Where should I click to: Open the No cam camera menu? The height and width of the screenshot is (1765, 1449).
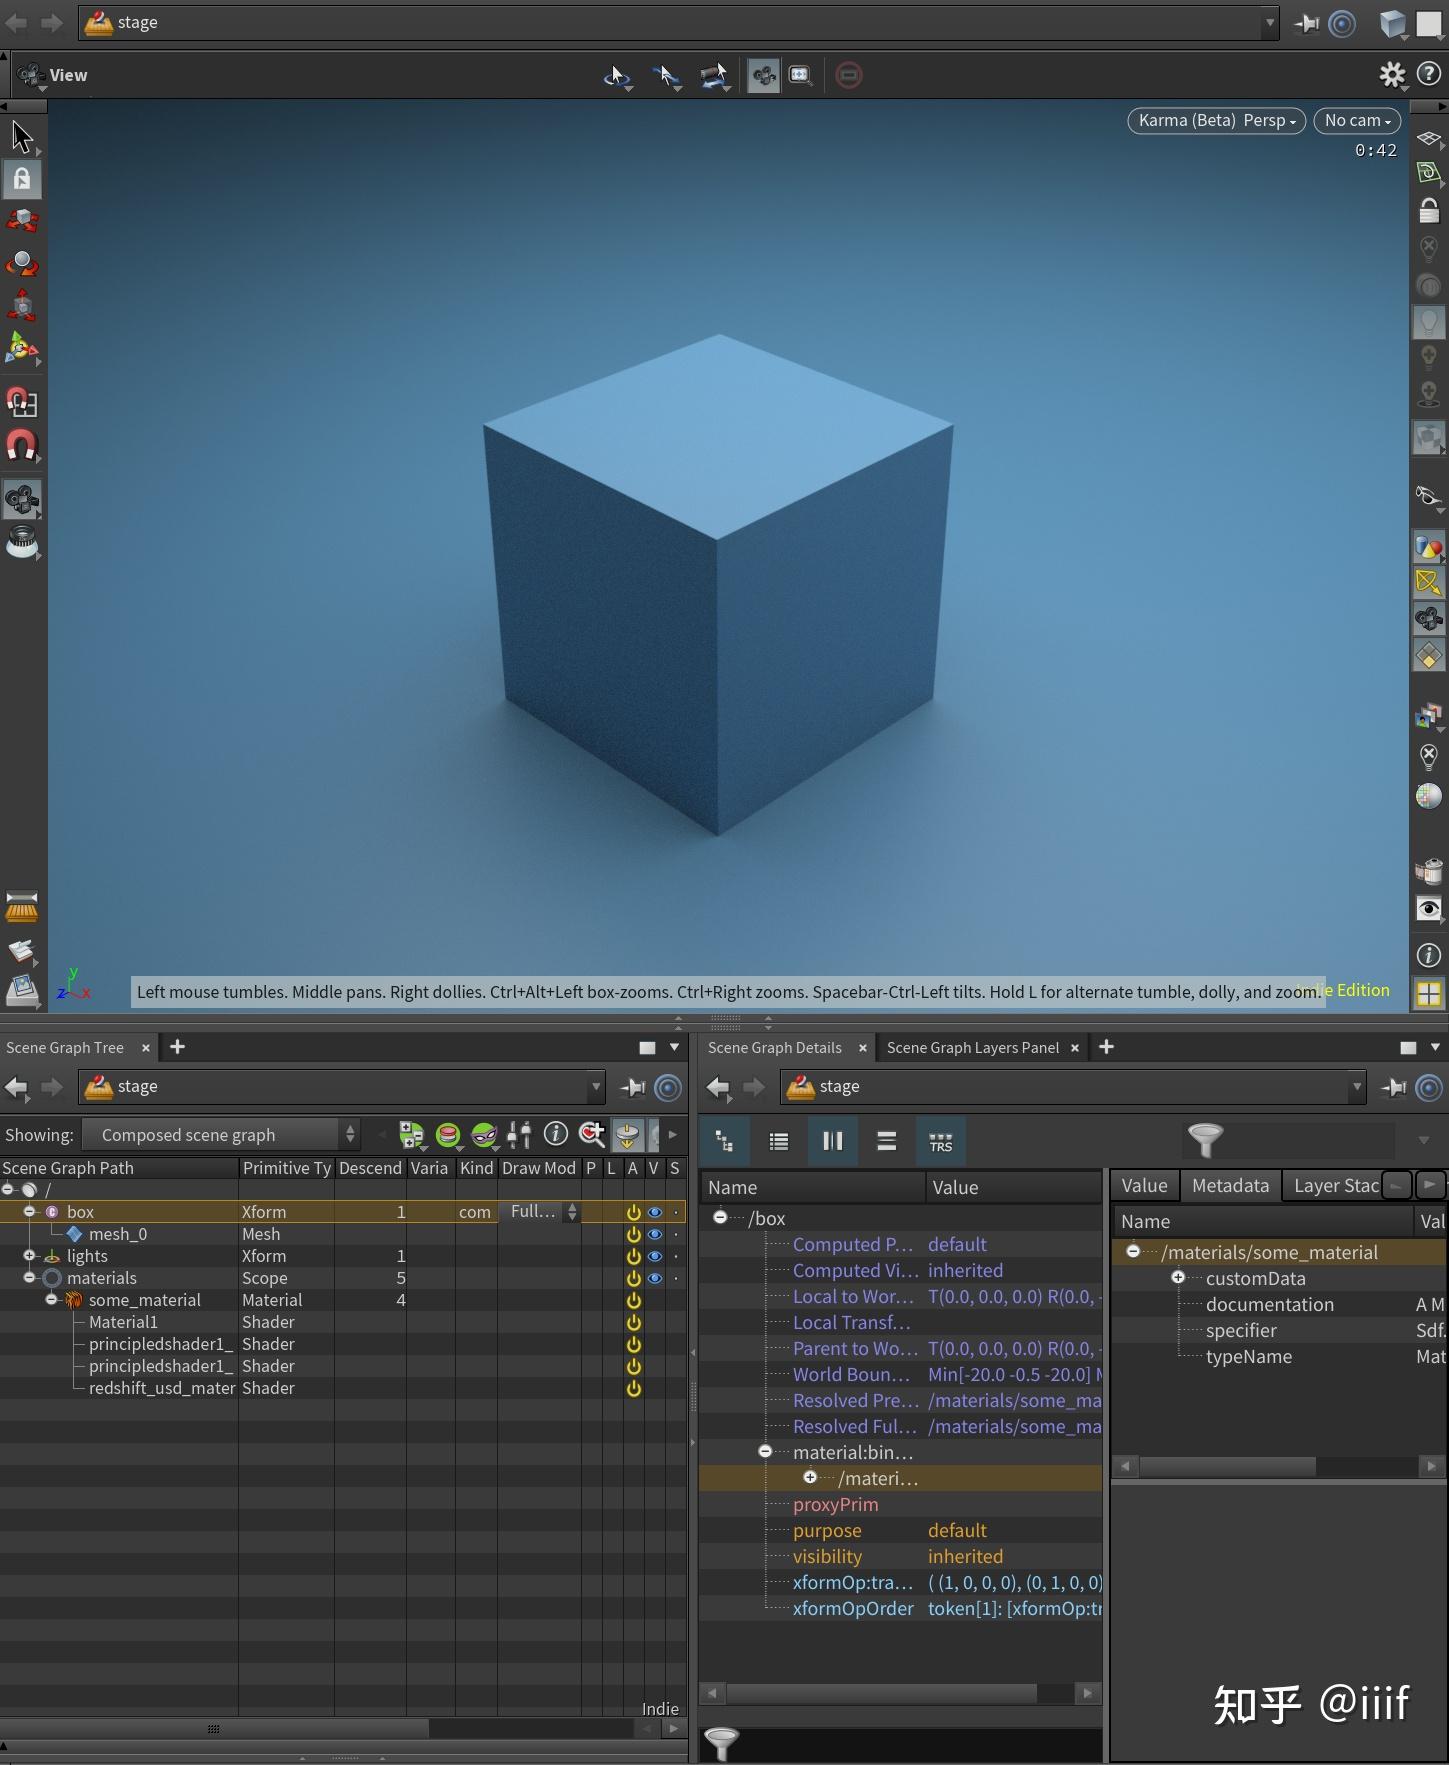click(1357, 120)
